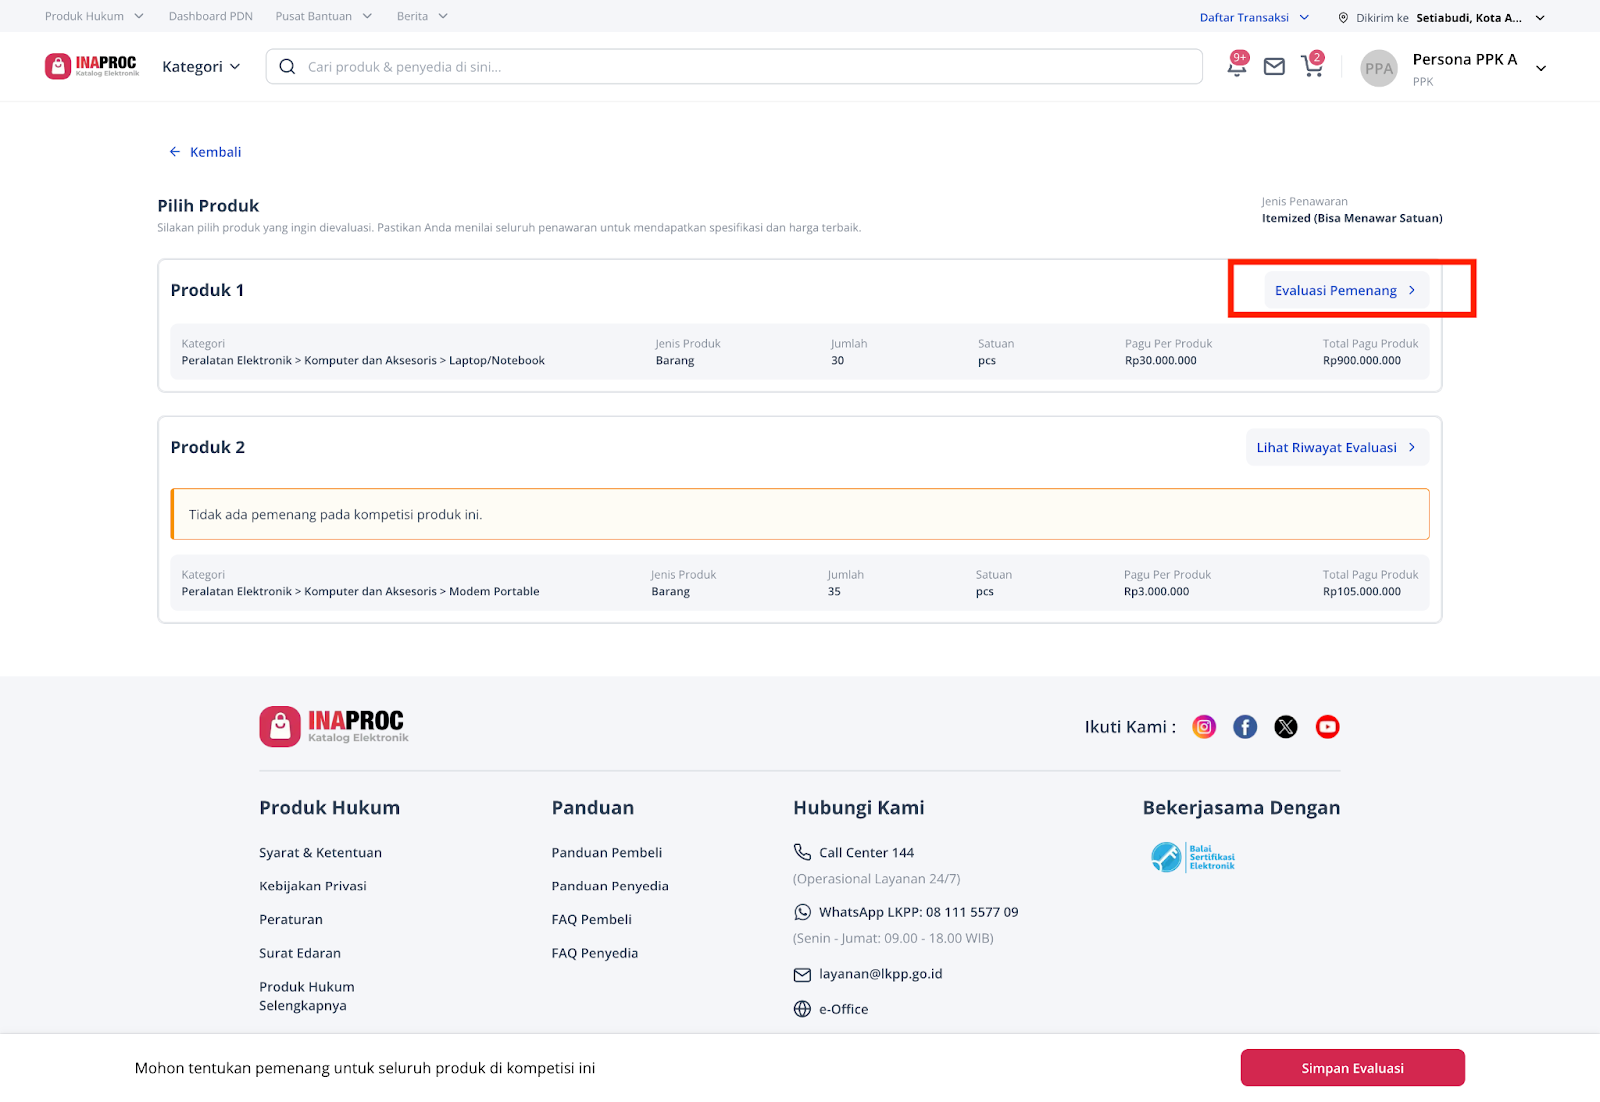Go to Dashboard PDN menu item
This screenshot has width=1600, height=1102.
210,16
